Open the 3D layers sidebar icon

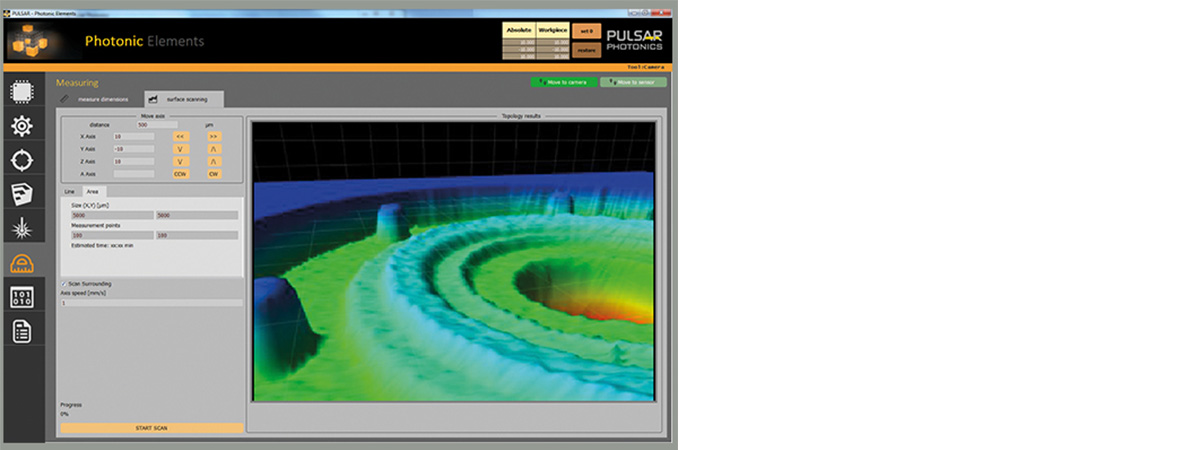[x=22, y=194]
